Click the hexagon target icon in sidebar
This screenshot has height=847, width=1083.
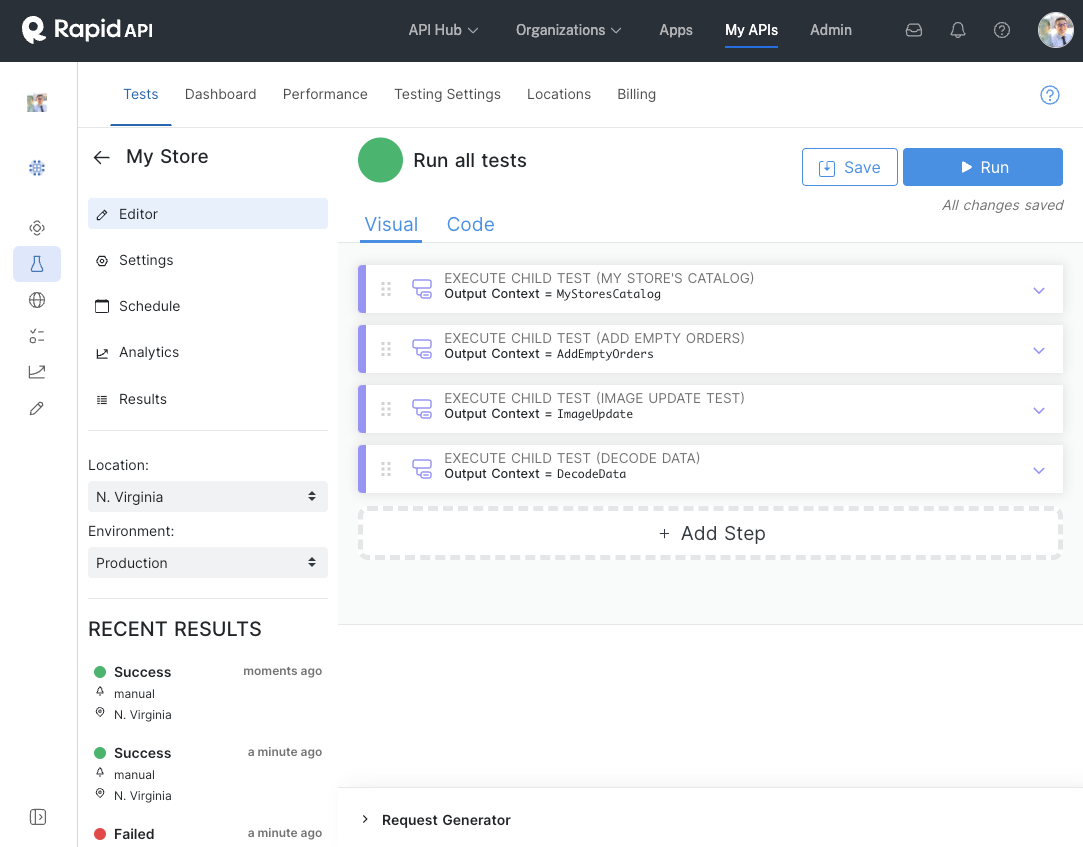click(37, 228)
